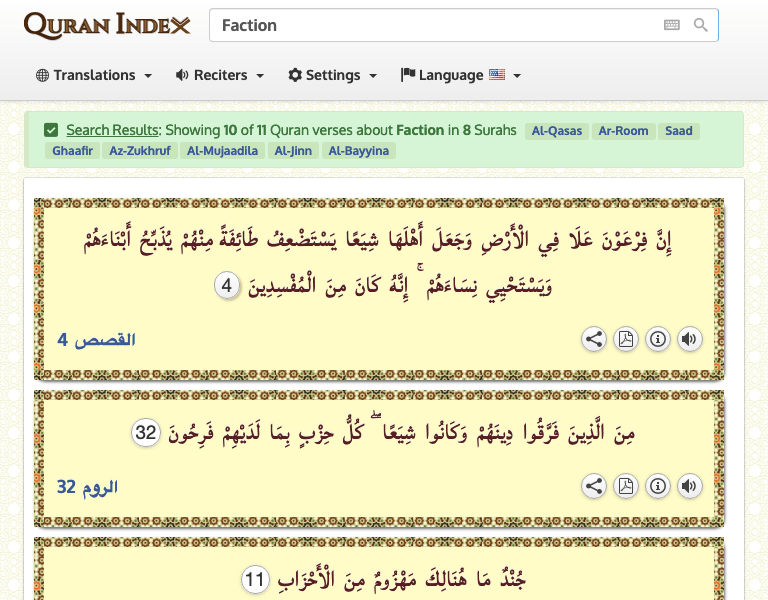Click into the Faction search field
768x600 pixels.
click(x=430, y=25)
